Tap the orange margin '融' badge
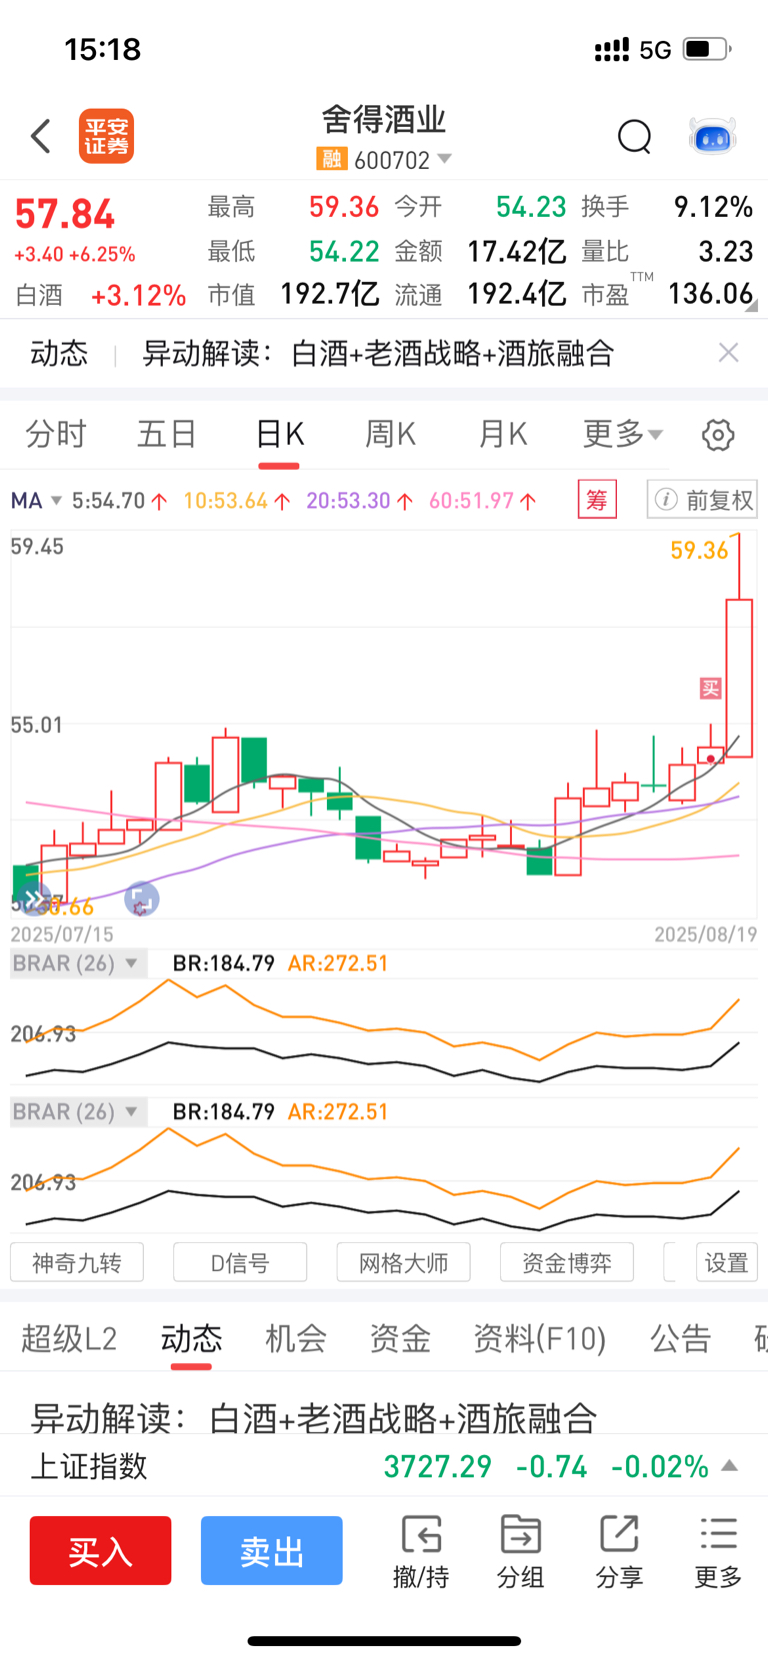 (331, 159)
